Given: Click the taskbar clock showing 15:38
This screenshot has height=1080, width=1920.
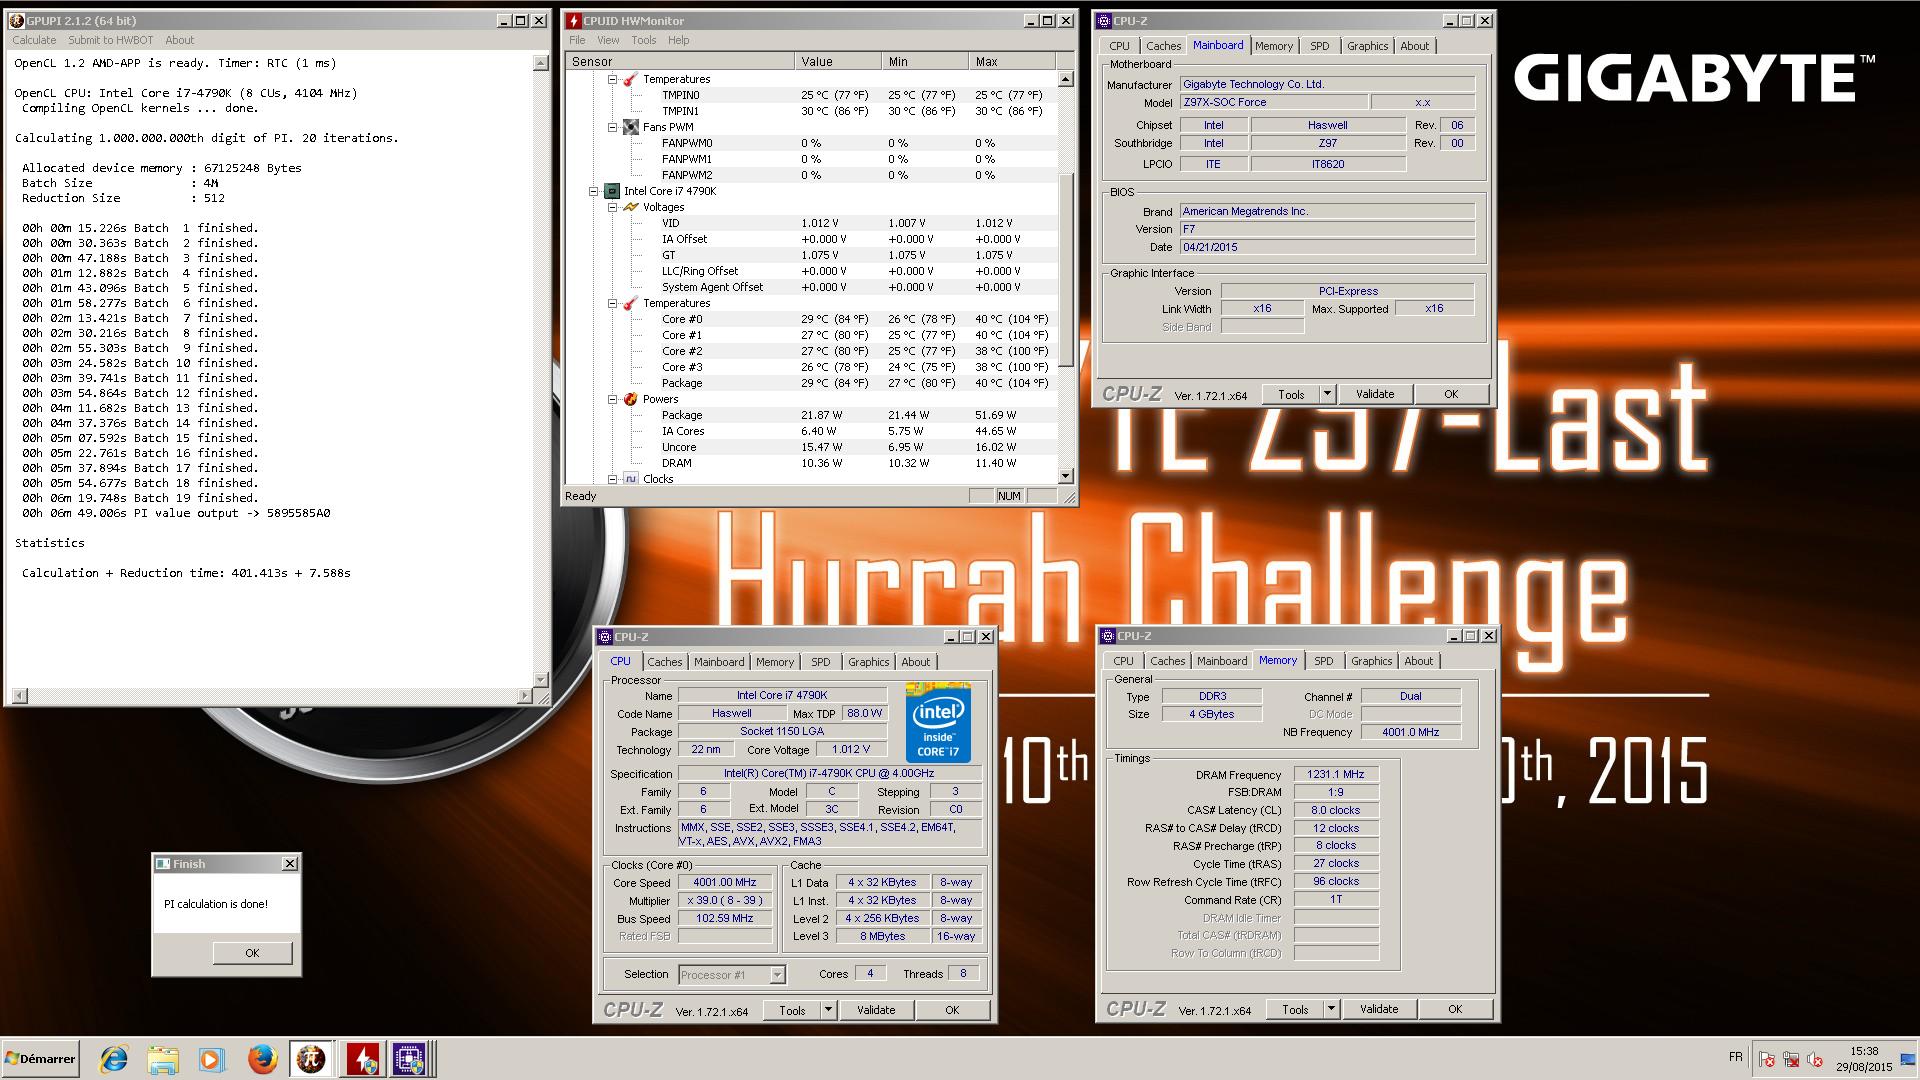Looking at the screenshot, I should click(x=1863, y=1052).
